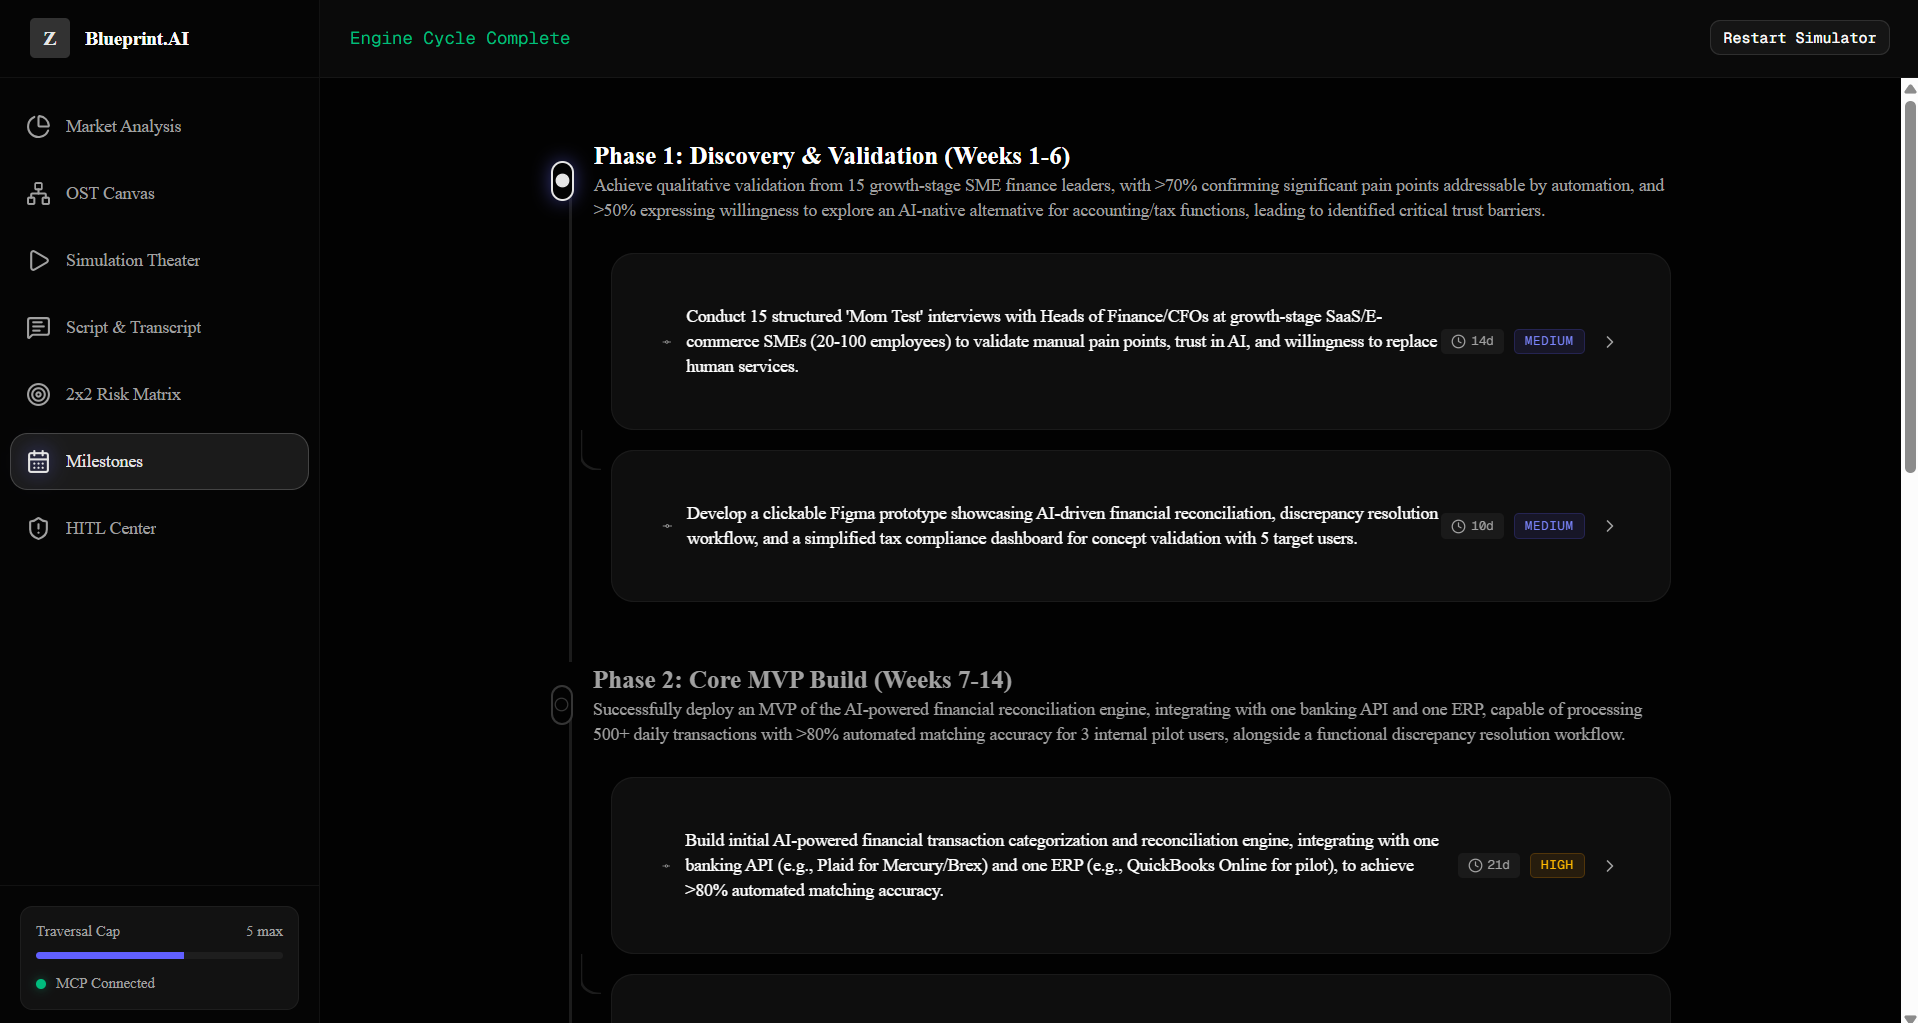Click MEDIUM badge on Figma prototype task
1918x1023 pixels.
click(1548, 526)
